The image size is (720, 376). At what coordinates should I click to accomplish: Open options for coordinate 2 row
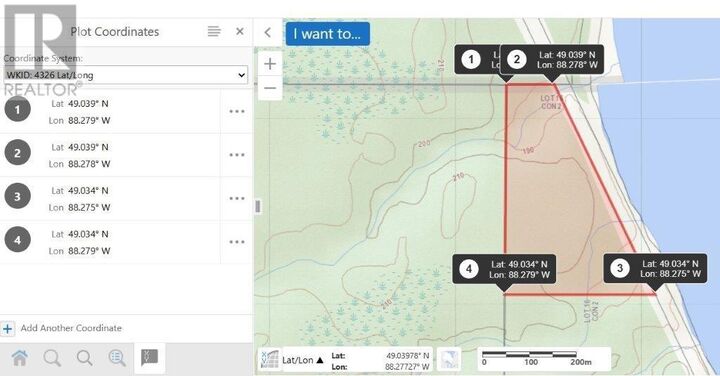click(x=237, y=155)
